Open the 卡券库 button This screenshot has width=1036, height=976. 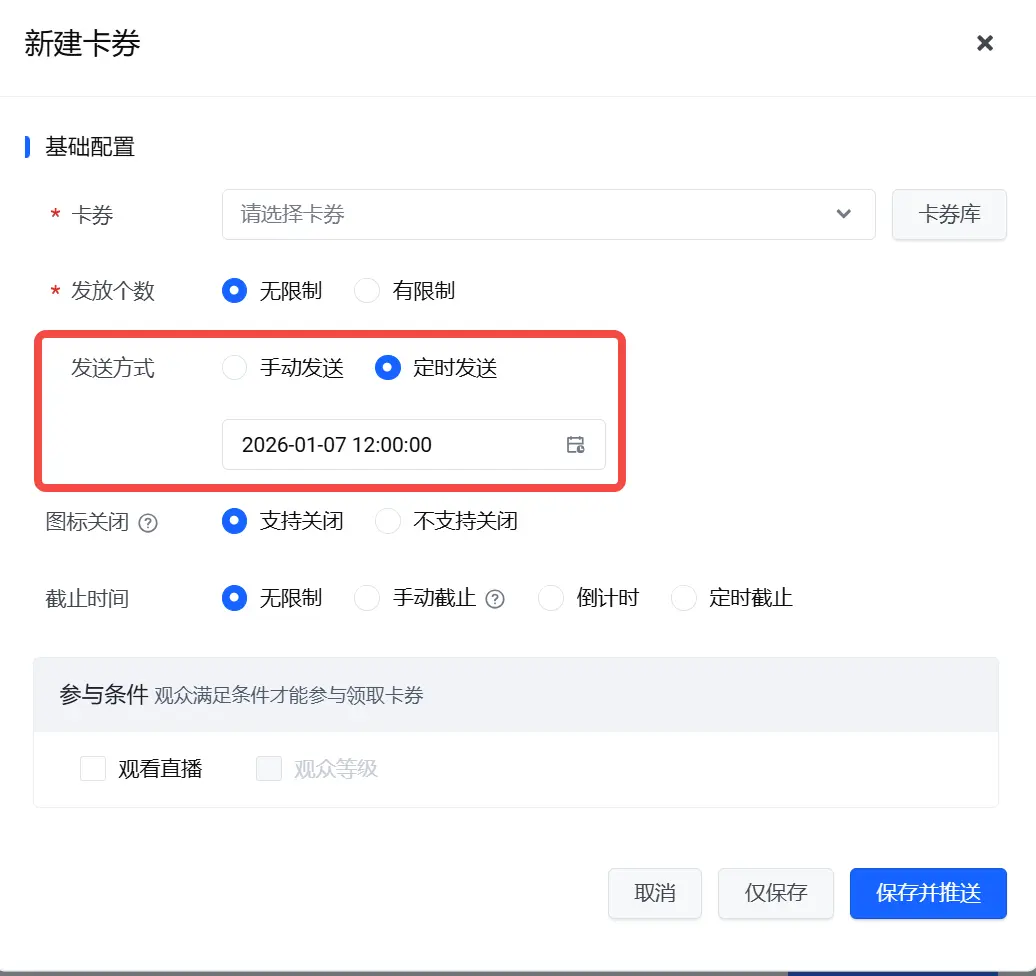tap(949, 215)
